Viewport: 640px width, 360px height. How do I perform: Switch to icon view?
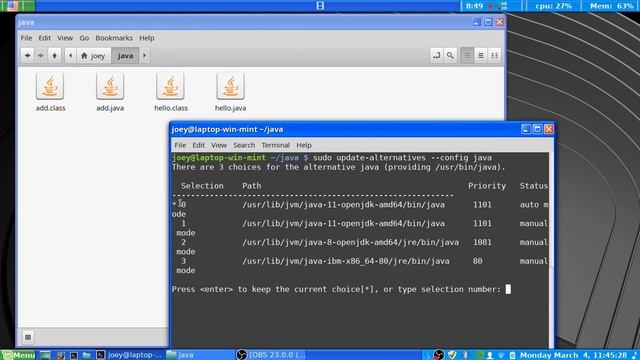[x=467, y=56]
